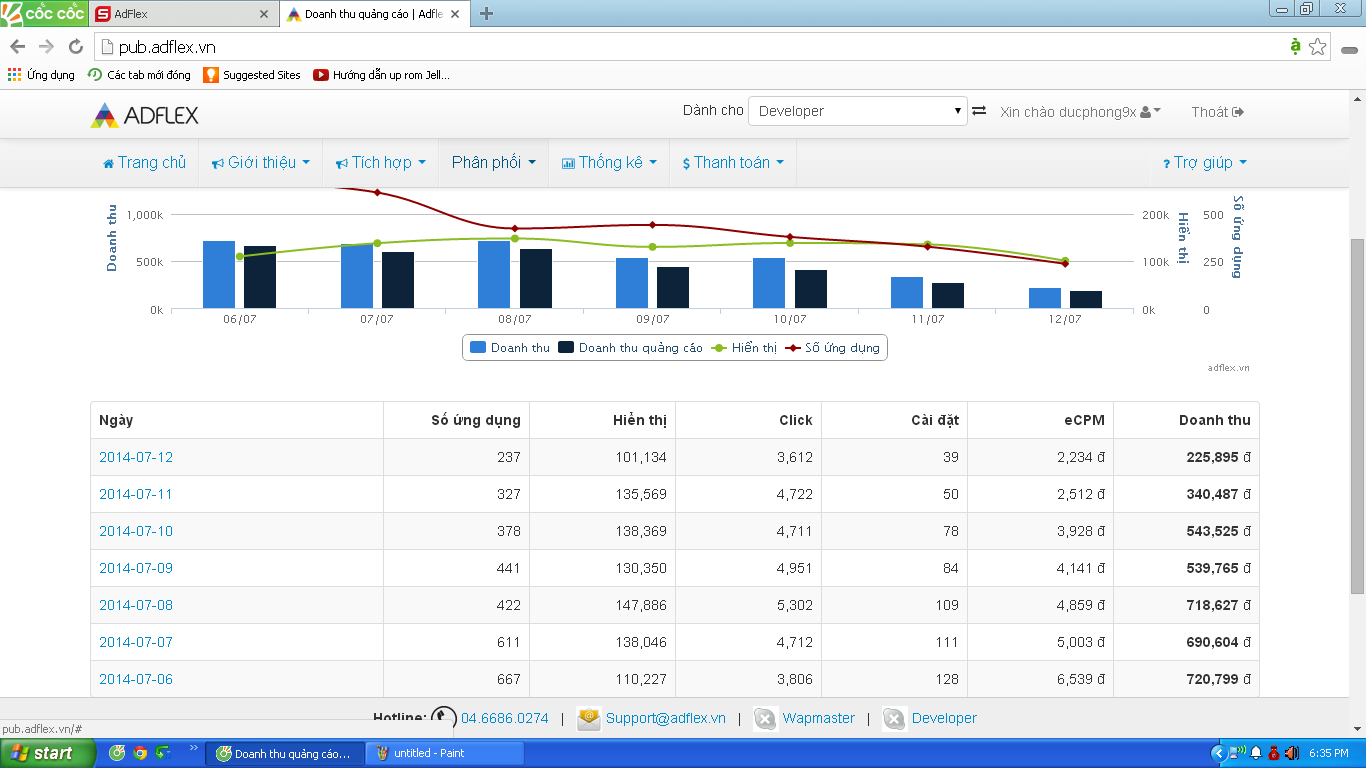Click Thoát to log out
The width and height of the screenshot is (1366, 768).
click(x=1217, y=112)
